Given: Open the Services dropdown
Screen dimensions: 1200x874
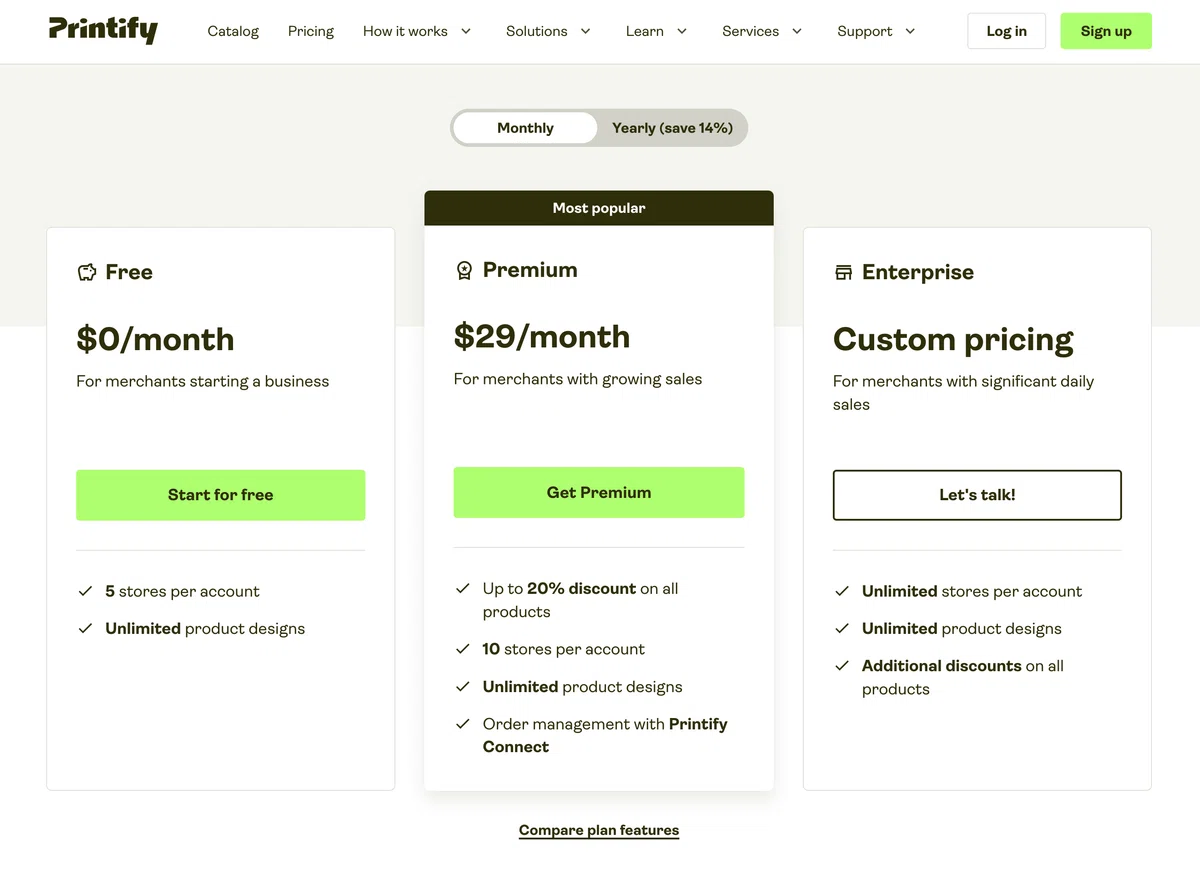Looking at the screenshot, I should (x=762, y=31).
